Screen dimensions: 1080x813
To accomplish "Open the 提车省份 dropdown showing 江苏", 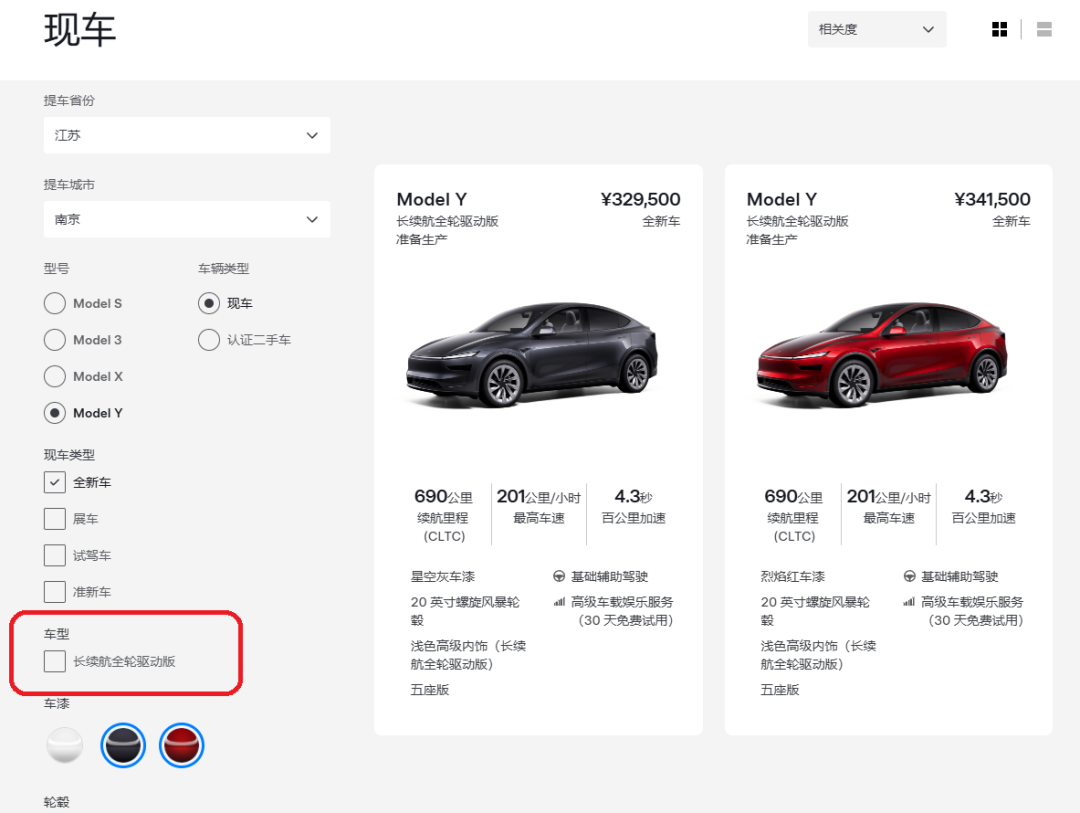I will [x=187, y=135].
